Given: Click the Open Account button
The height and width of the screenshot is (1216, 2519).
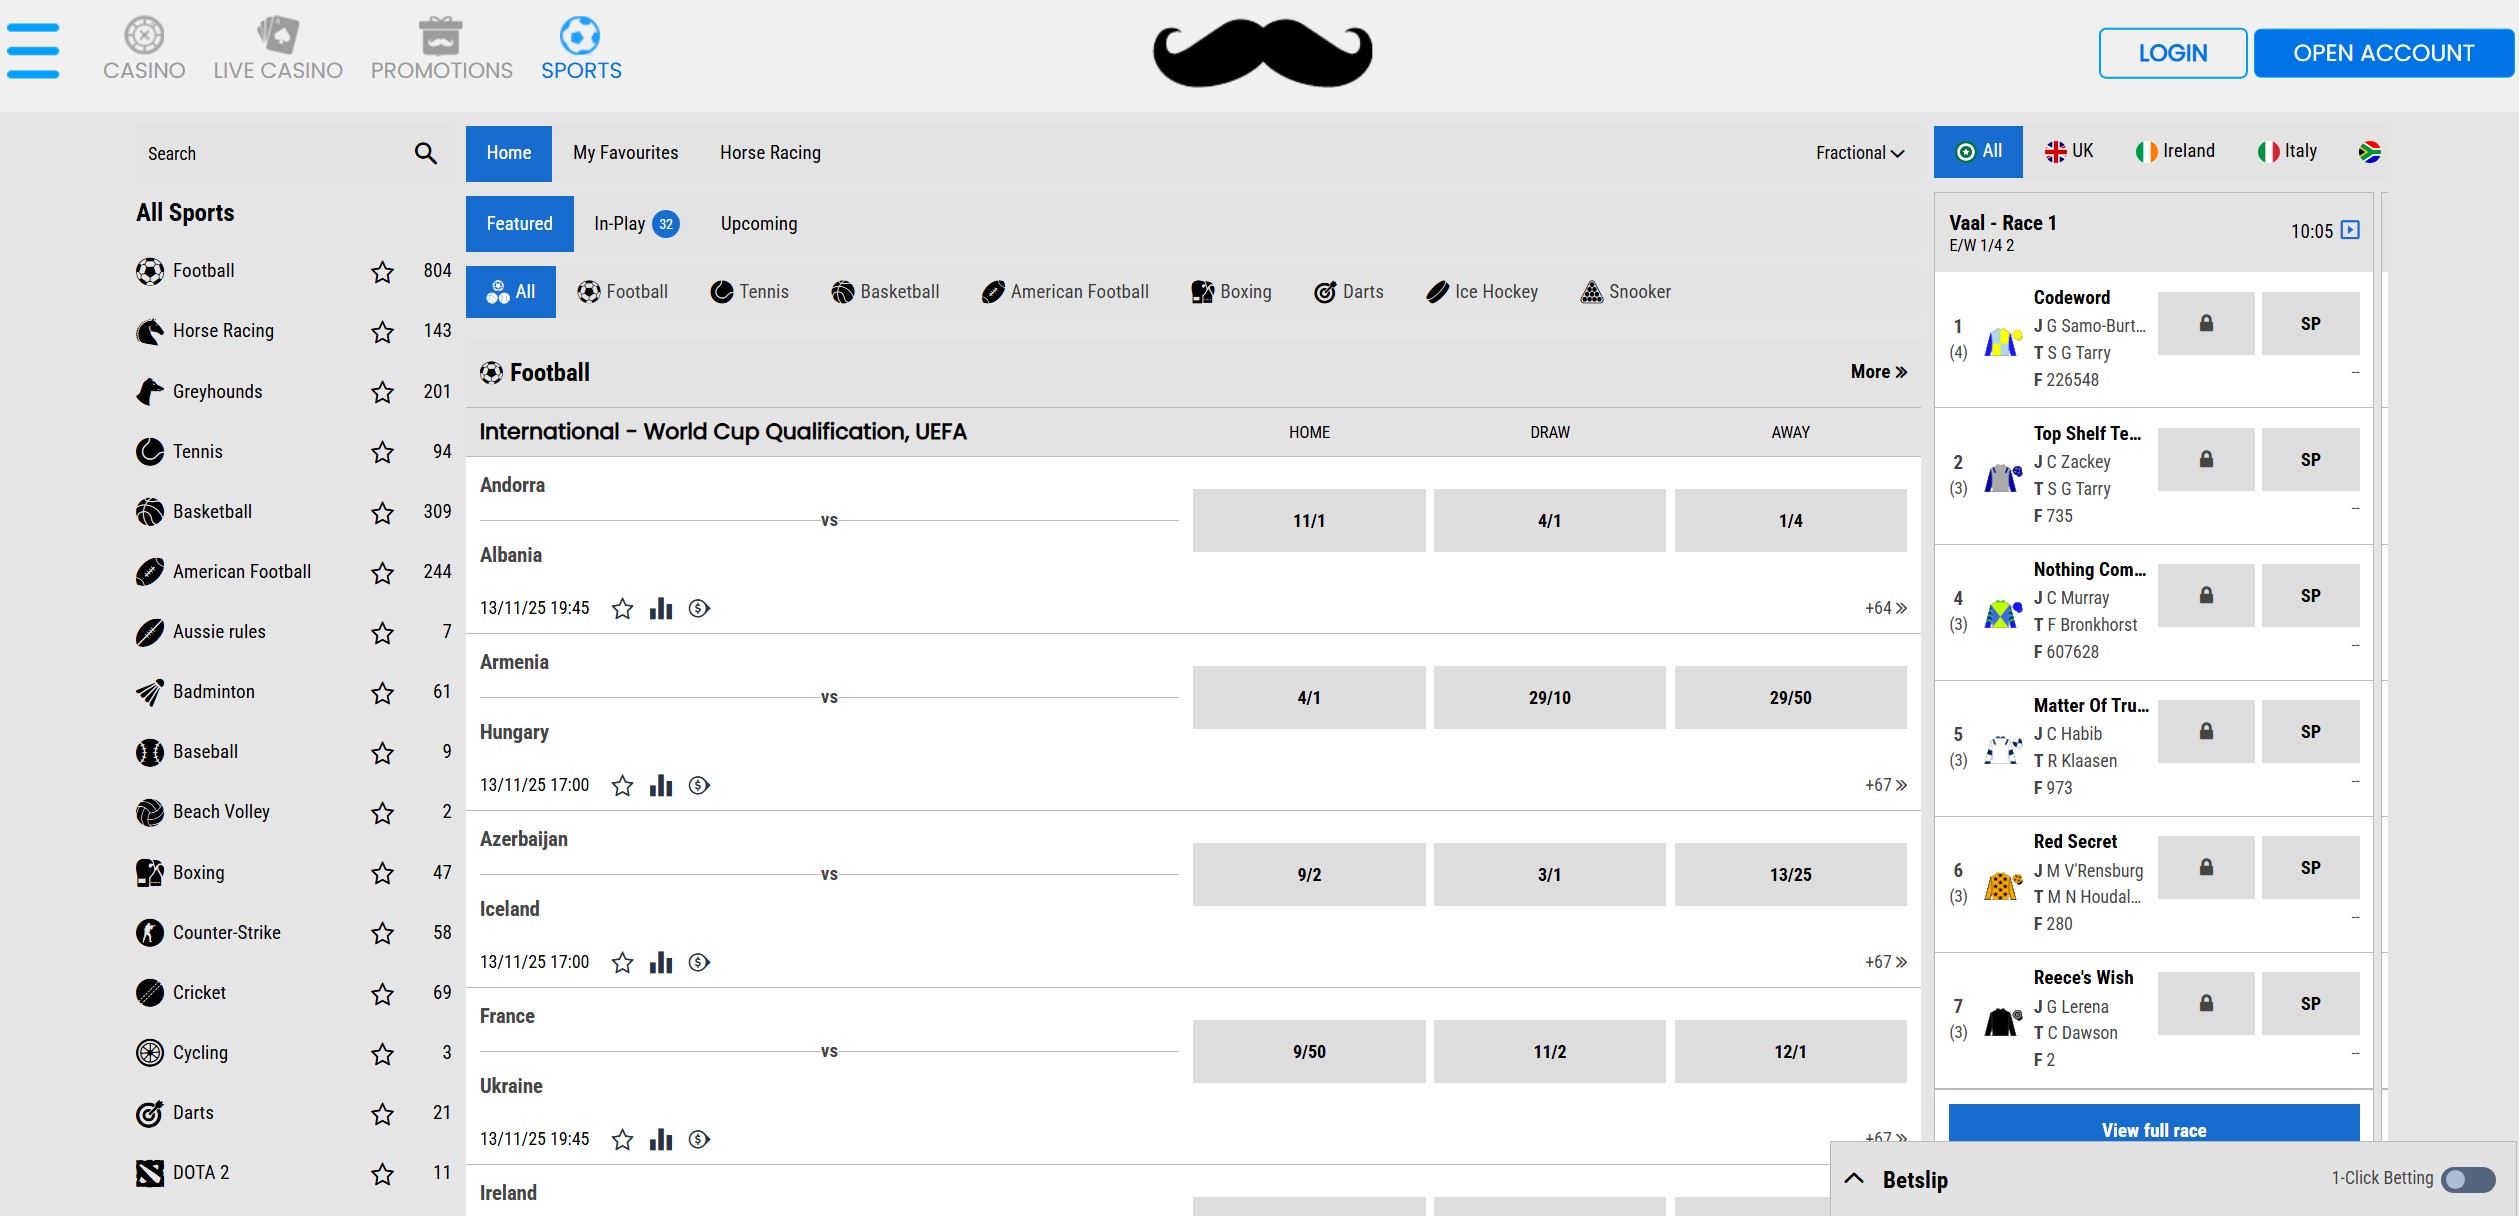Looking at the screenshot, I should tap(2383, 53).
